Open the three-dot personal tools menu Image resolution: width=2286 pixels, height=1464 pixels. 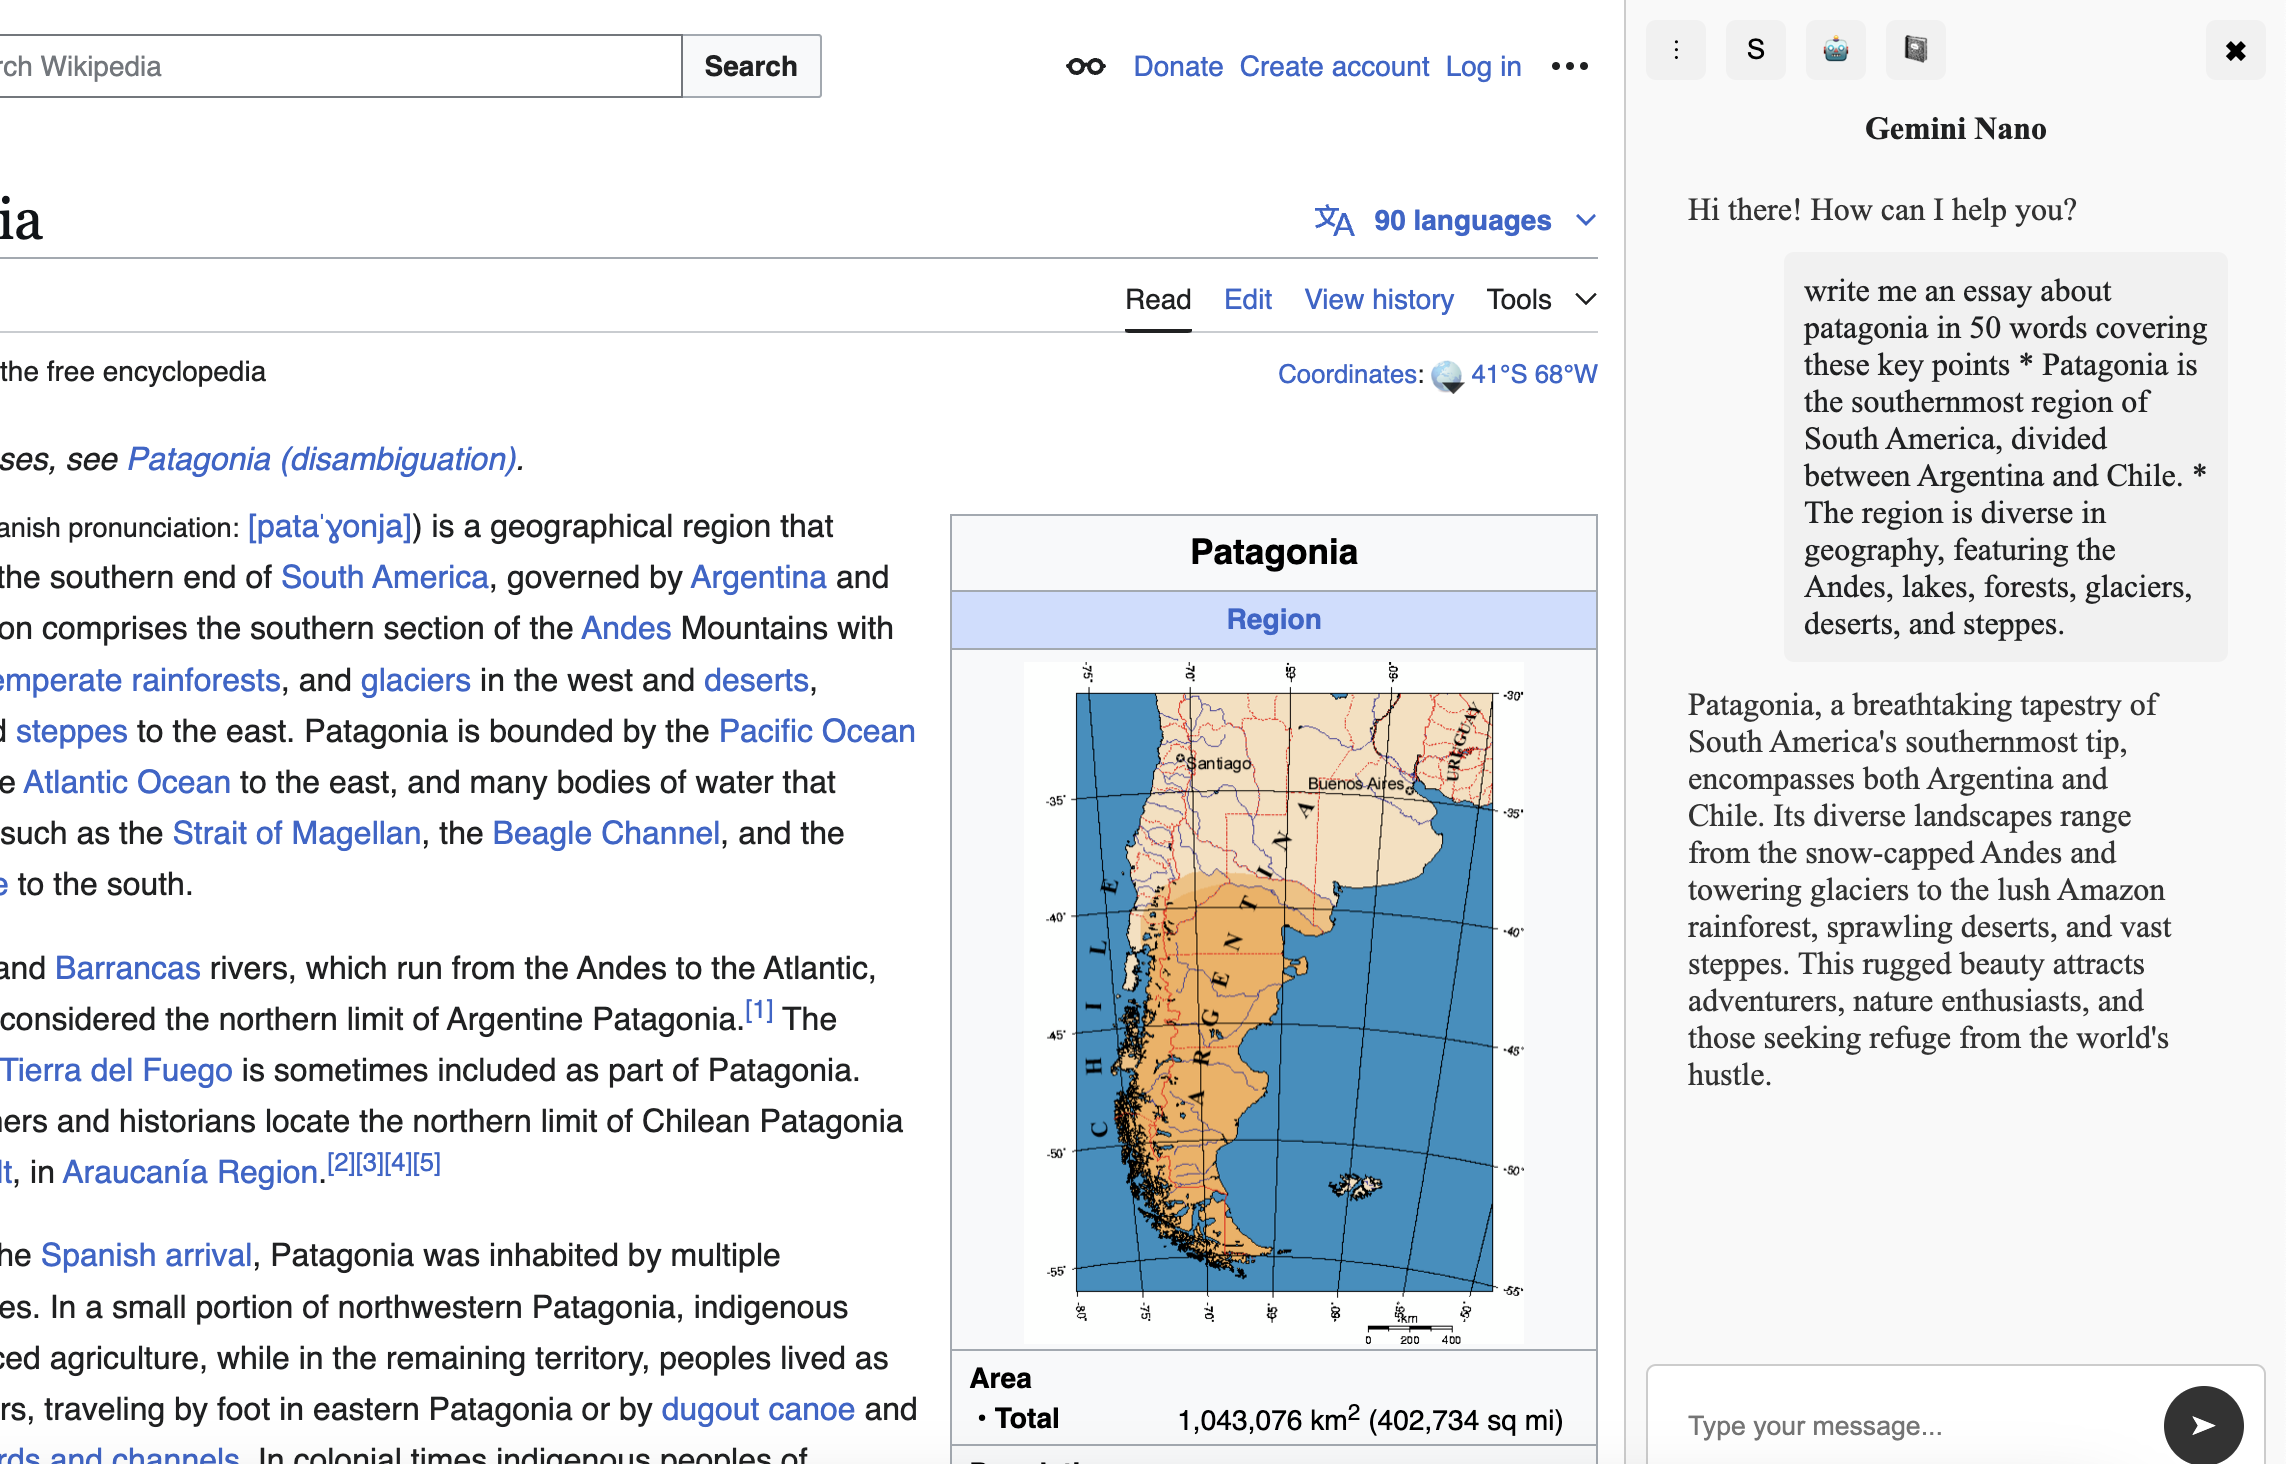(1569, 67)
